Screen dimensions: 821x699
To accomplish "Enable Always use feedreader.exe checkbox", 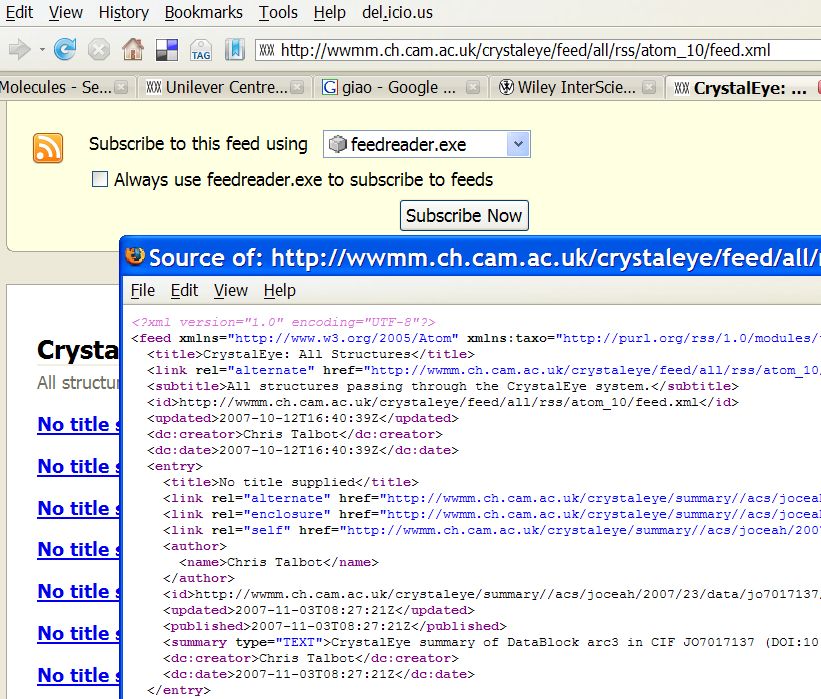I will click(x=100, y=180).
